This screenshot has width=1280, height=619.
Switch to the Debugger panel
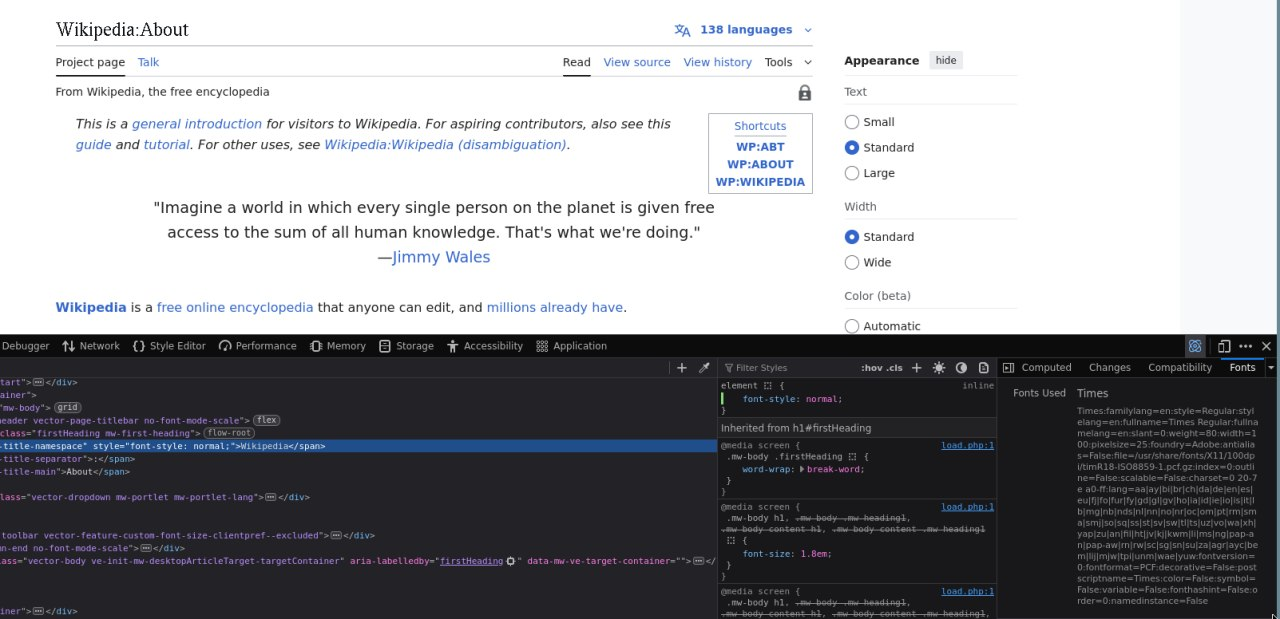pyautogui.click(x=25, y=346)
